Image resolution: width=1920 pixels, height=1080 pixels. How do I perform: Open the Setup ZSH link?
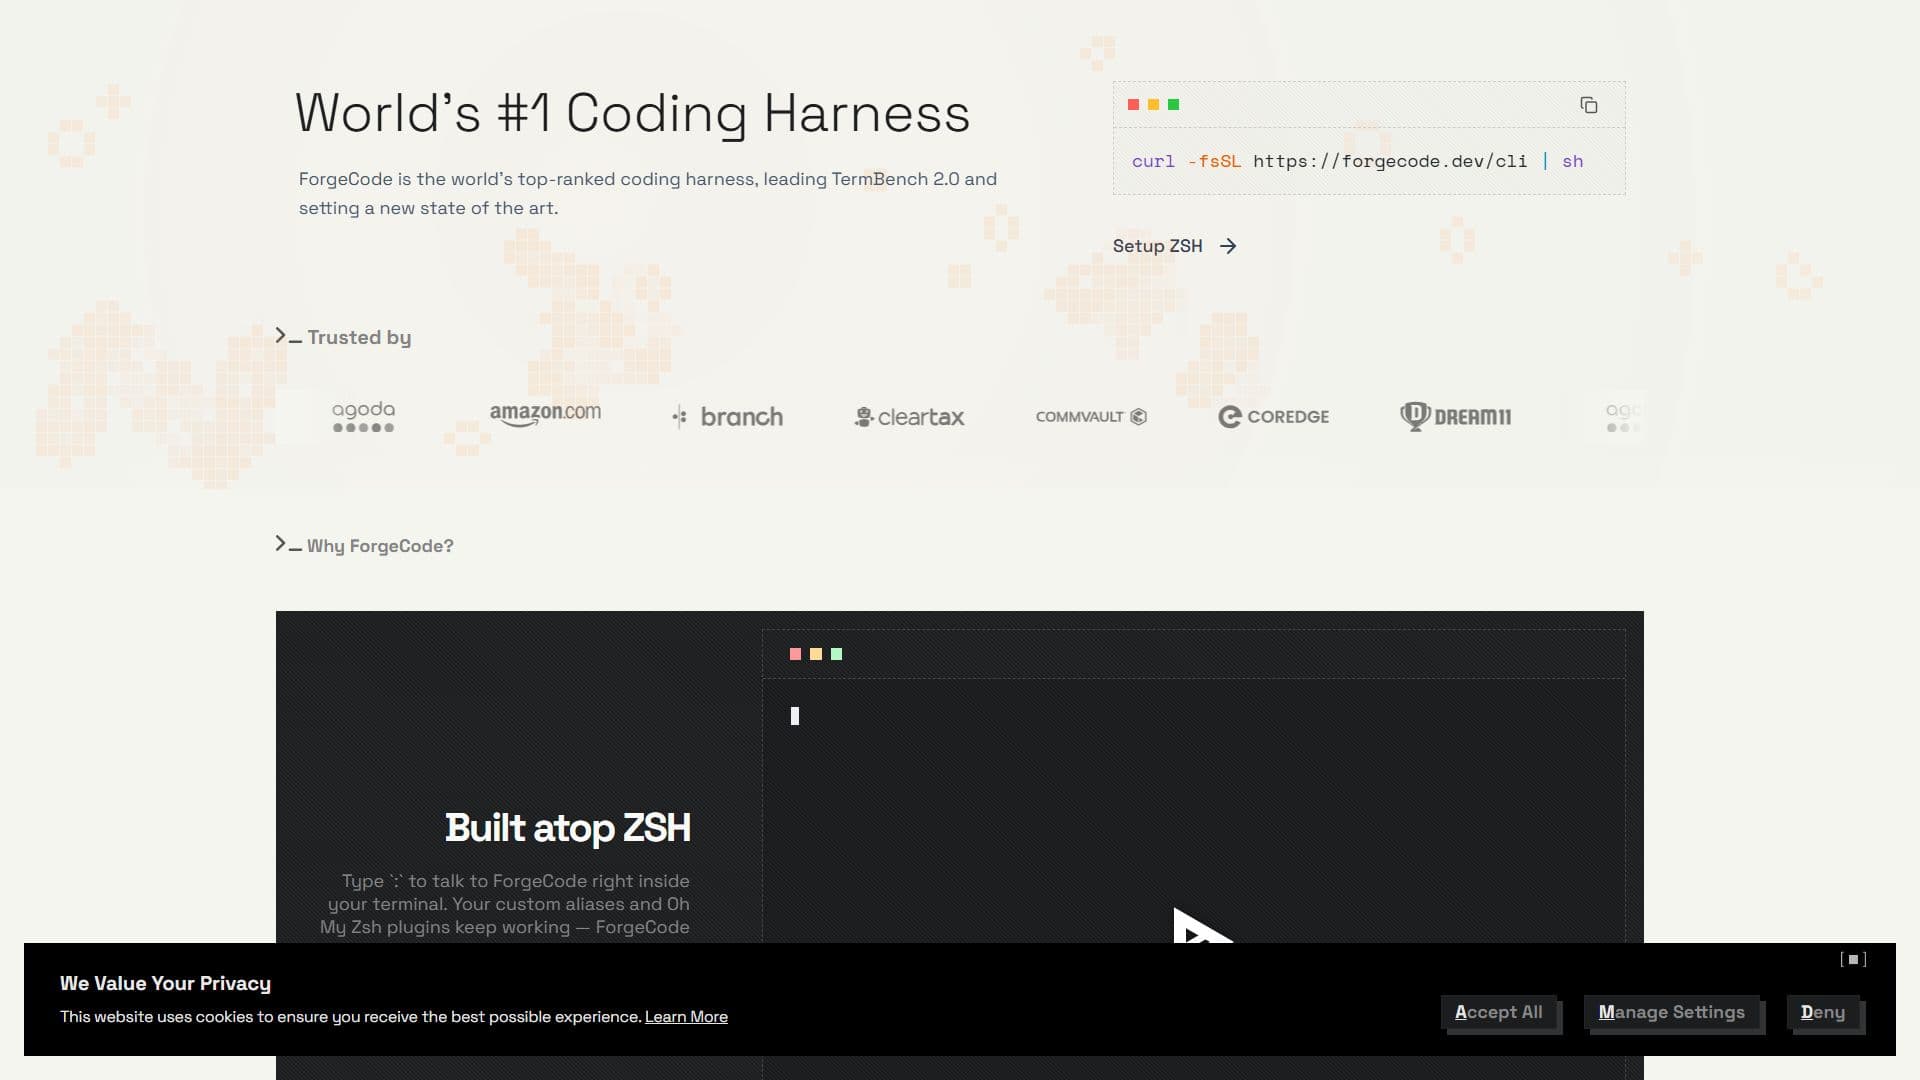[1174, 246]
